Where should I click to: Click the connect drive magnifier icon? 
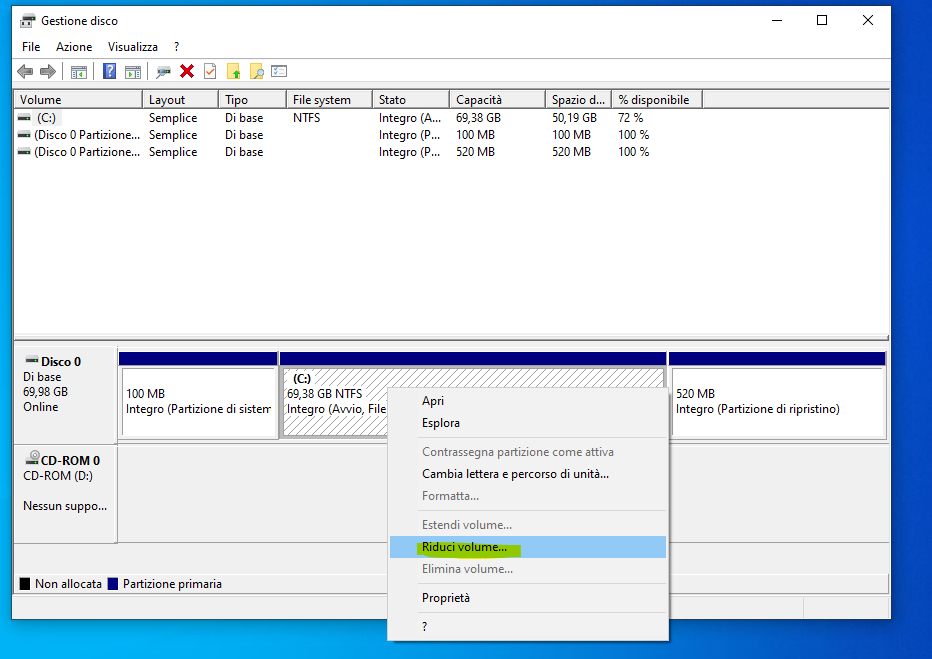(163, 72)
